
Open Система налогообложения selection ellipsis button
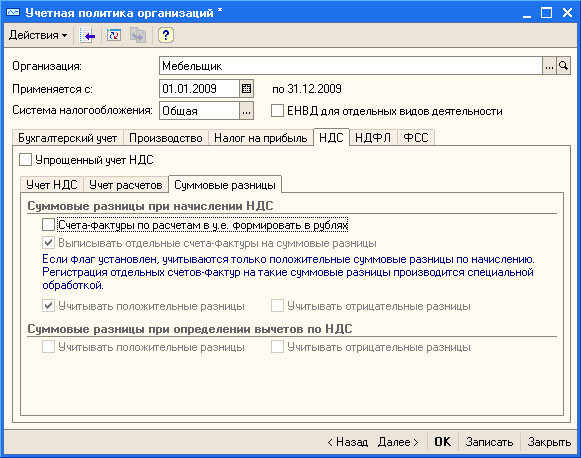click(x=246, y=111)
